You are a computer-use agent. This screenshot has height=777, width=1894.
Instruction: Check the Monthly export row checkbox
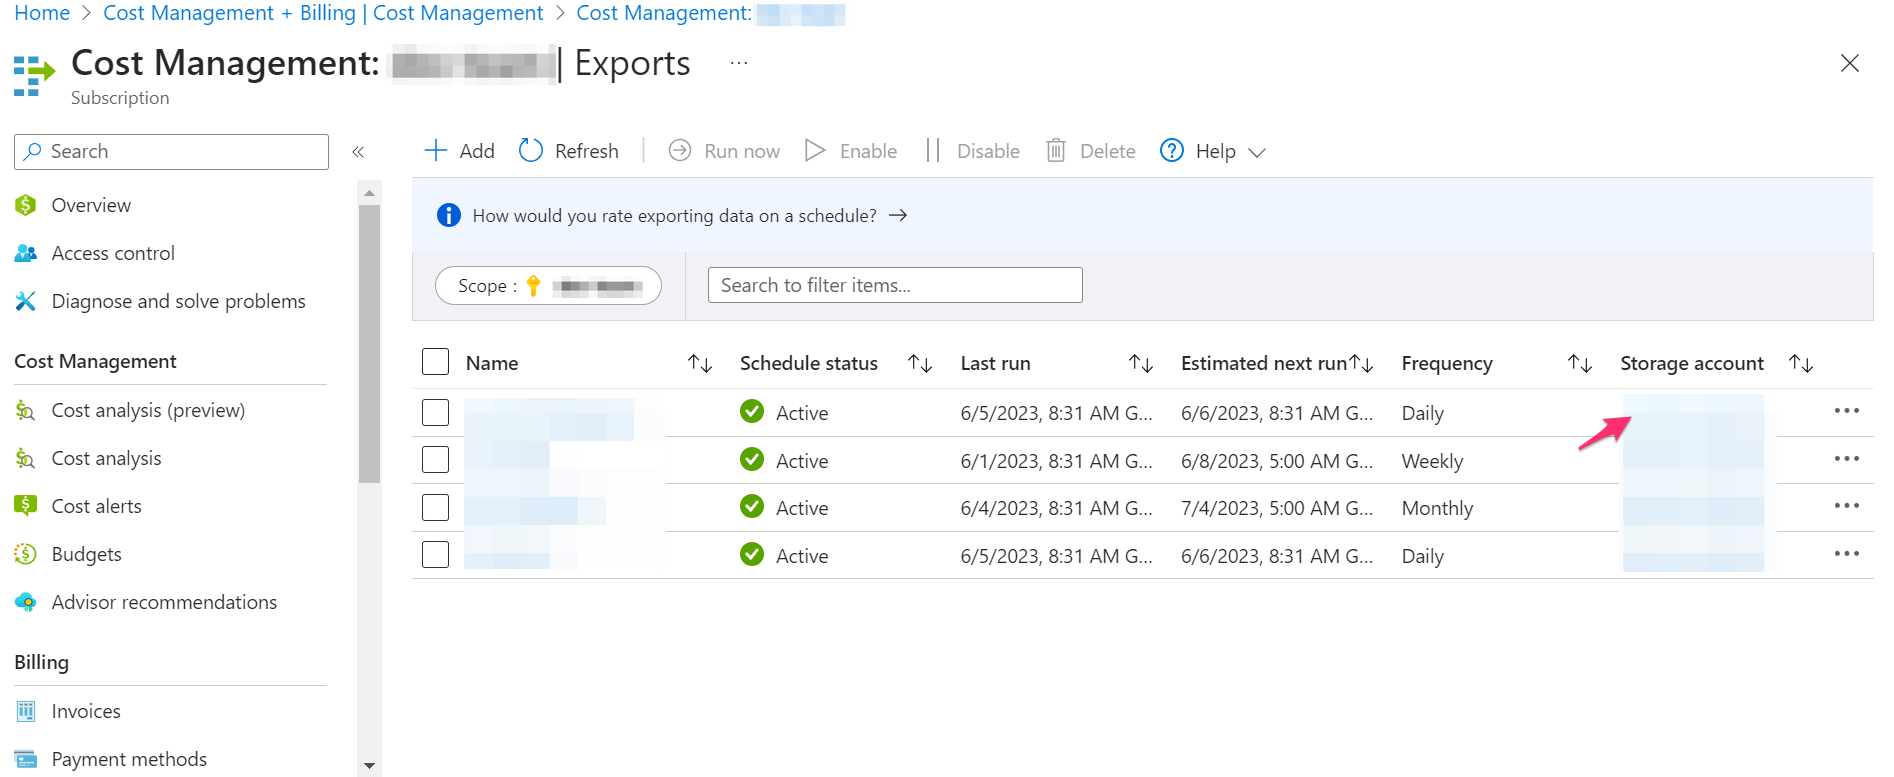pos(435,508)
